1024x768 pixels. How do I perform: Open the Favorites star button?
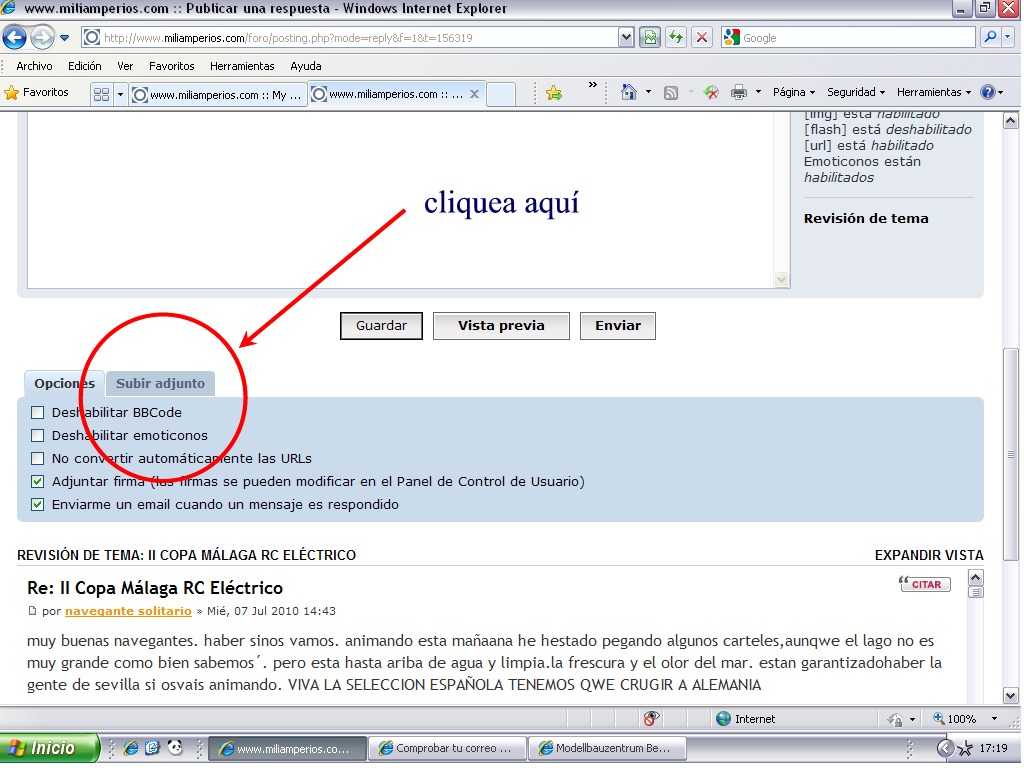pyautogui.click(x=37, y=92)
